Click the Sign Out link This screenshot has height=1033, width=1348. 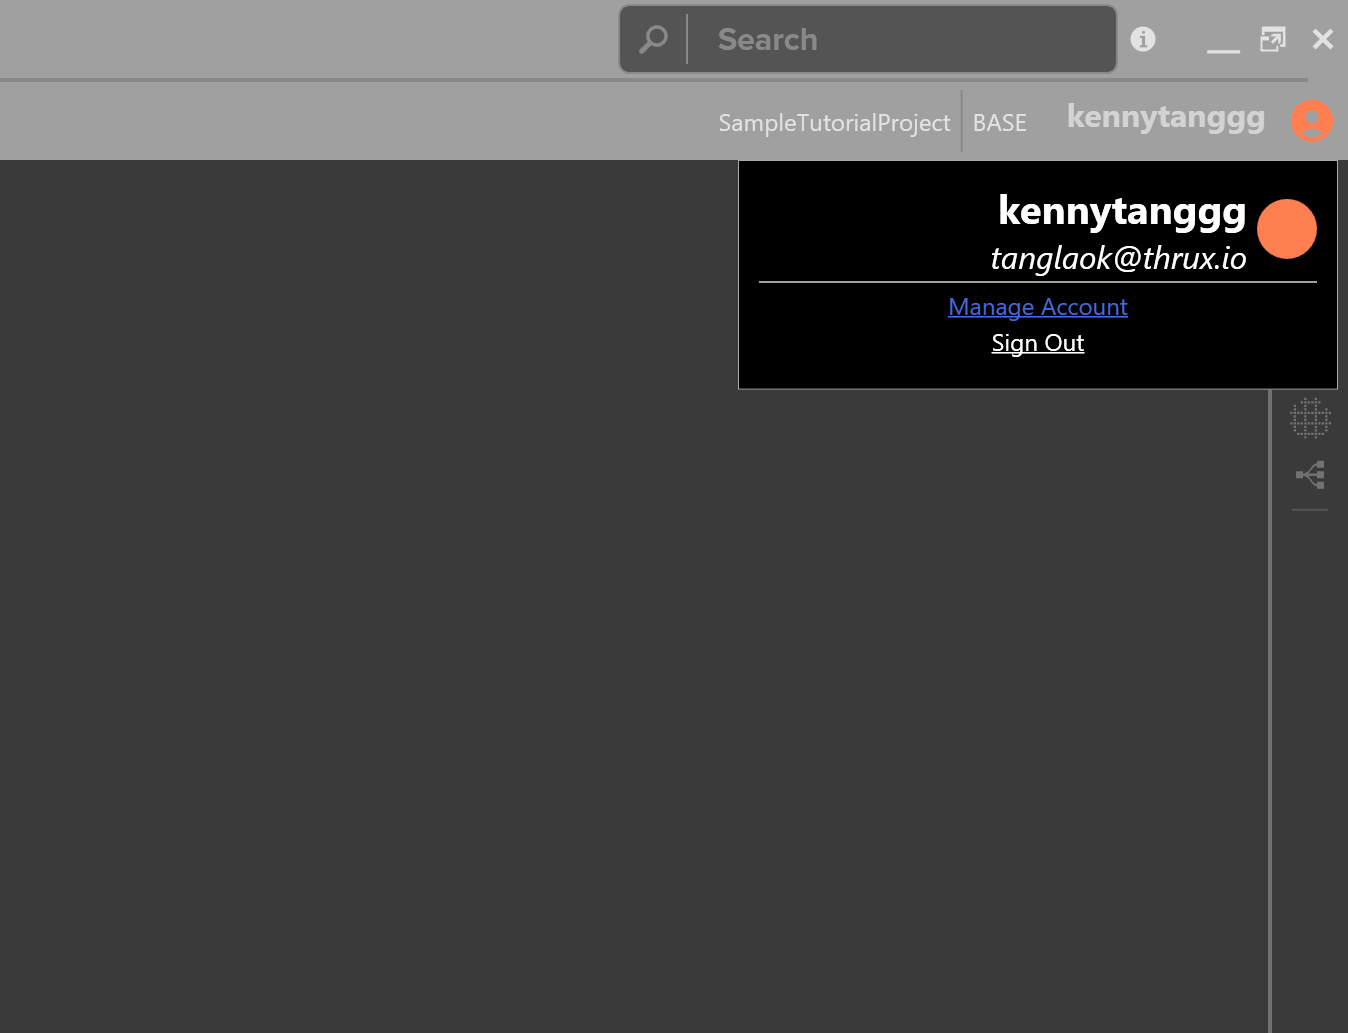pyautogui.click(x=1038, y=343)
